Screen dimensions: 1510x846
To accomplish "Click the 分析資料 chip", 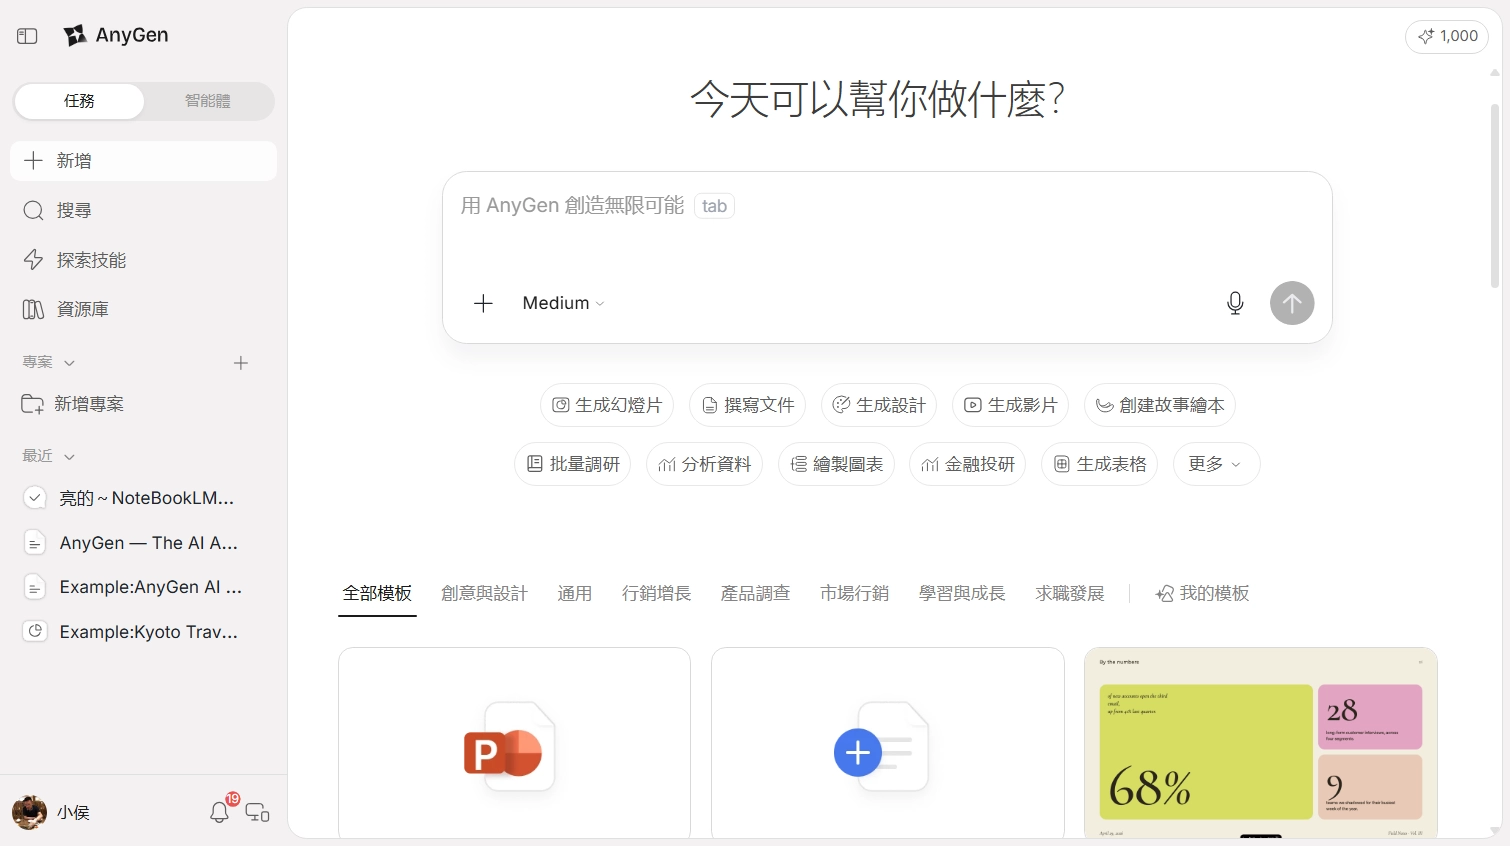I will [x=705, y=464].
